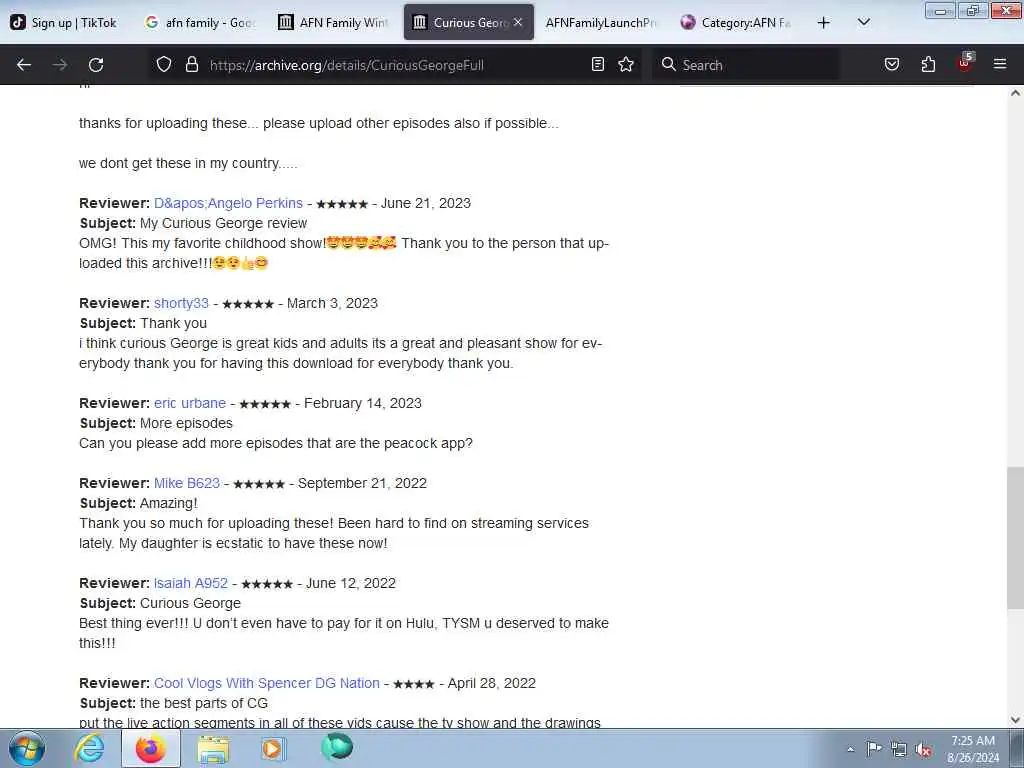The height and width of the screenshot is (768, 1024).
Task: Open Action Center flag icon
Action: pyautogui.click(x=874, y=749)
